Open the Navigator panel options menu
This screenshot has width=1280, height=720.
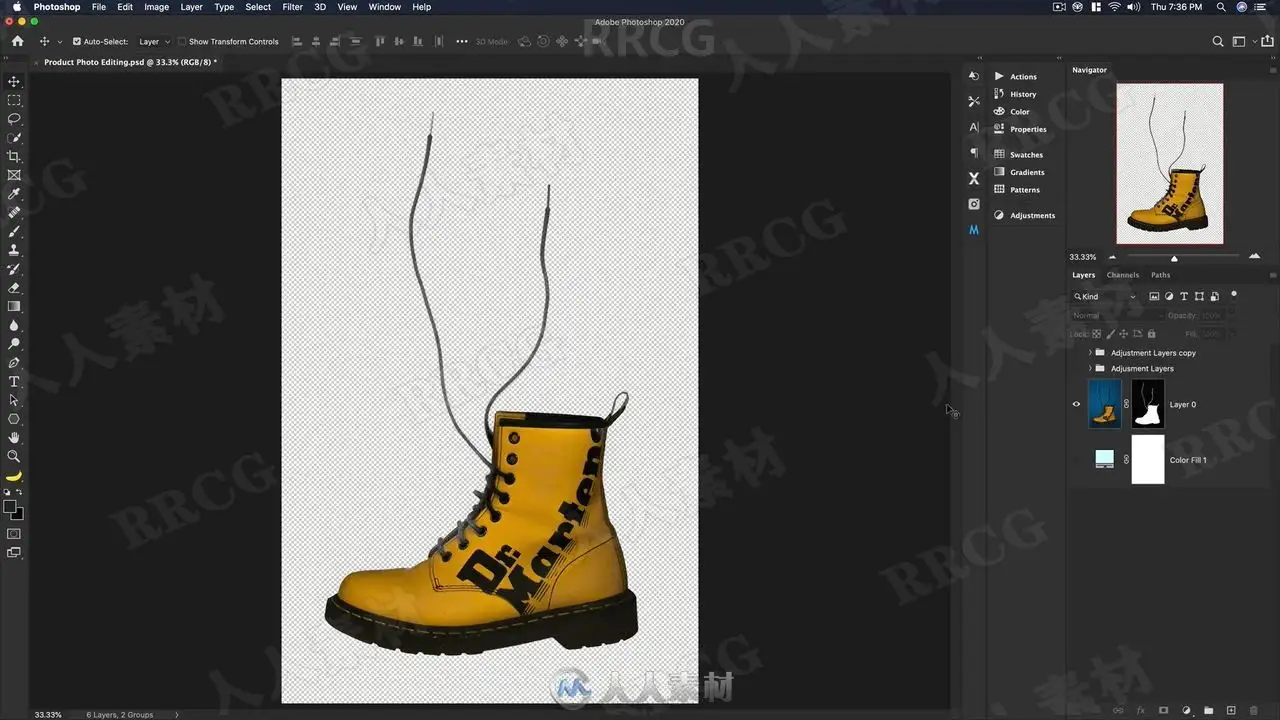[1272, 70]
